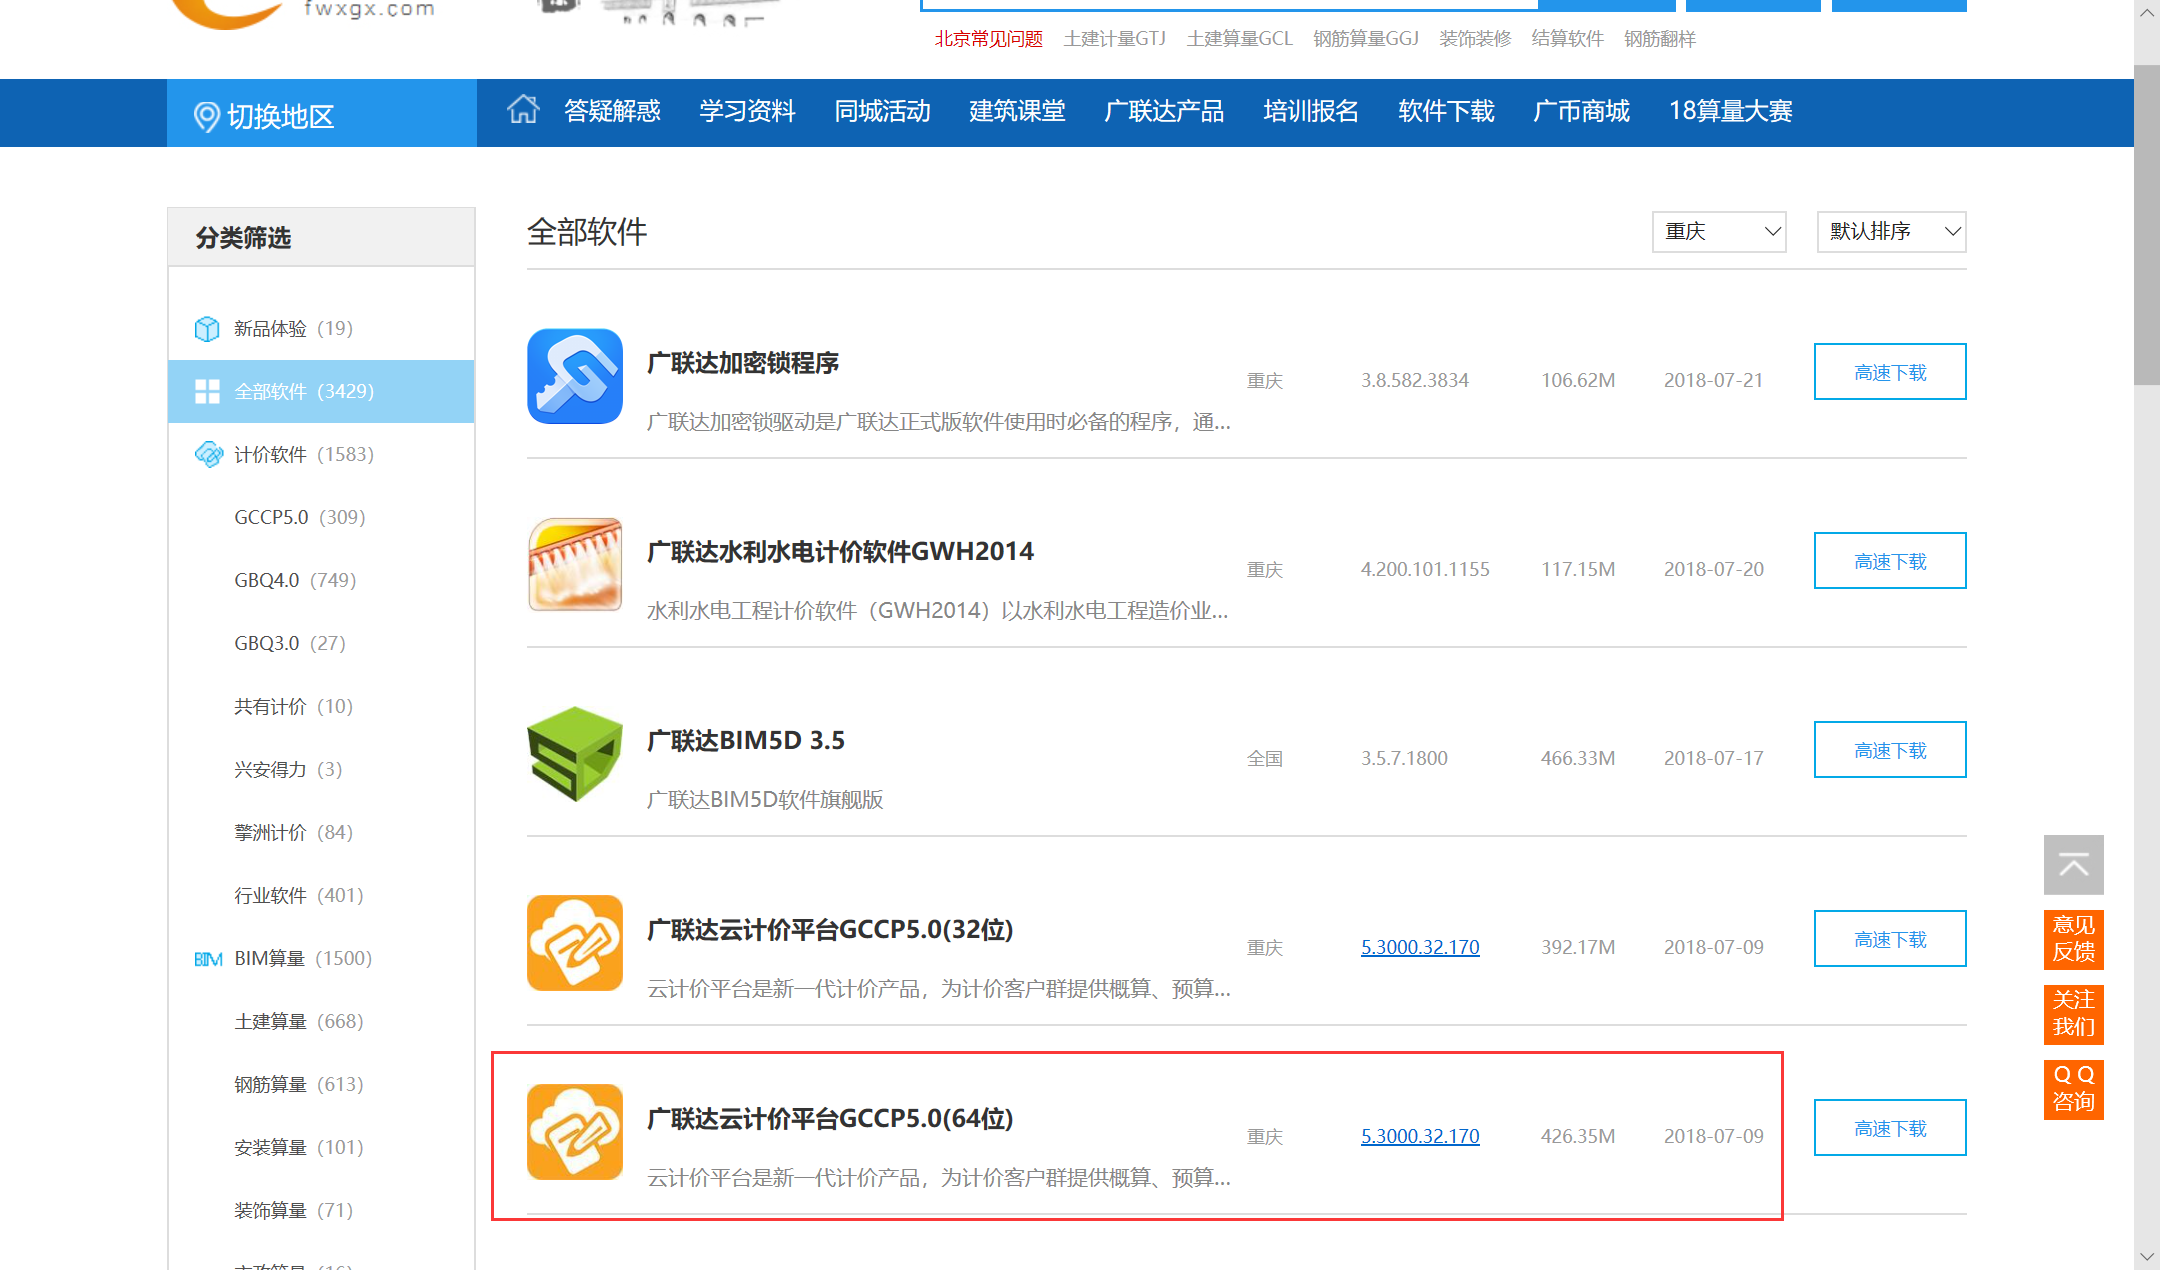Select 擎洲计价 (84) category

click(293, 832)
